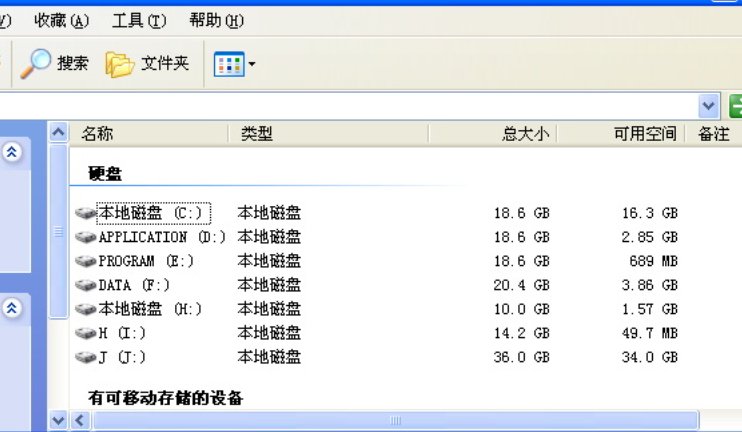
Task: Select the APPLICATION (D:) drive icon
Action: [86, 237]
